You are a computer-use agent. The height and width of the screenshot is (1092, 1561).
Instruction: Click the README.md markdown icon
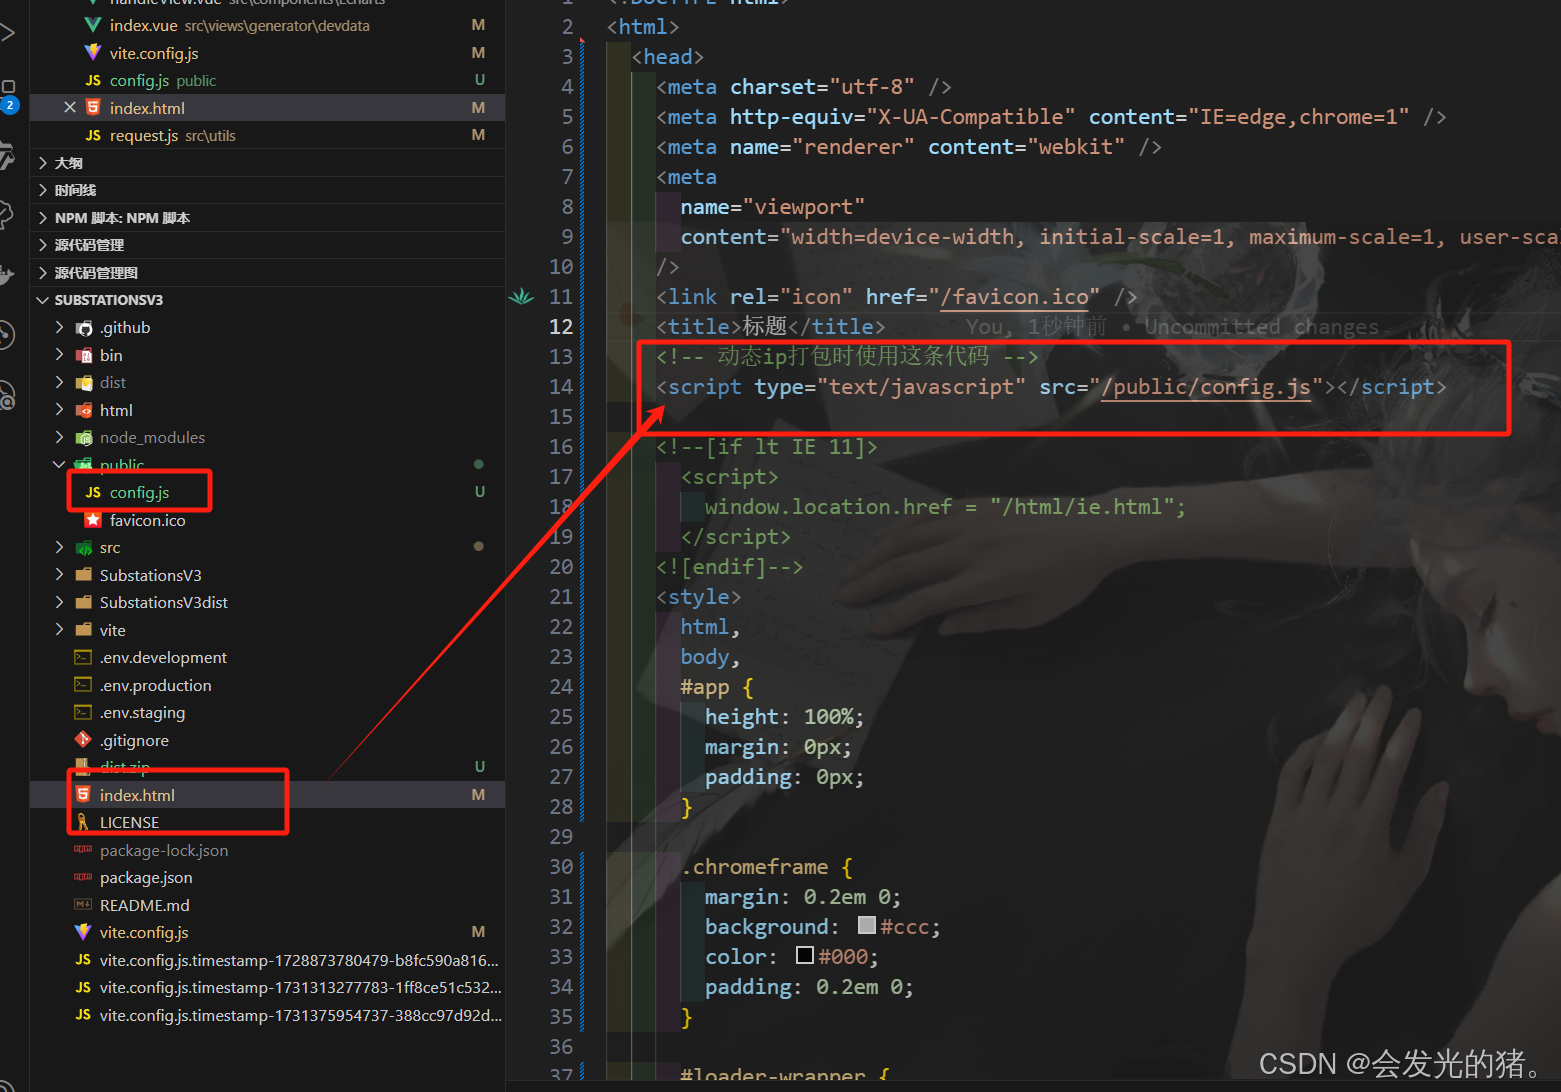tap(83, 905)
